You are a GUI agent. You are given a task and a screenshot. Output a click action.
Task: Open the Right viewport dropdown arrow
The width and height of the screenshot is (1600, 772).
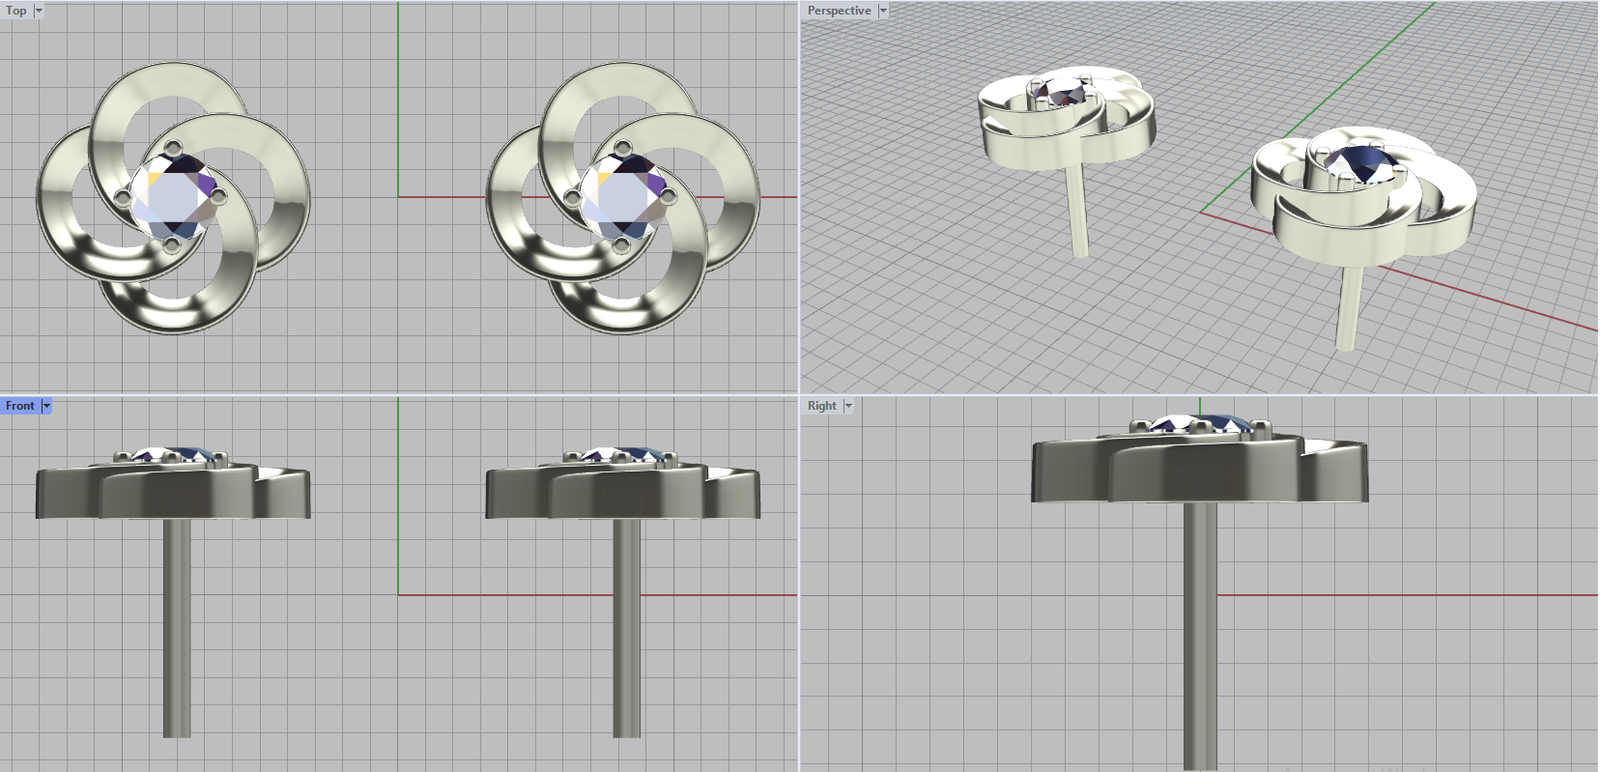pos(848,406)
